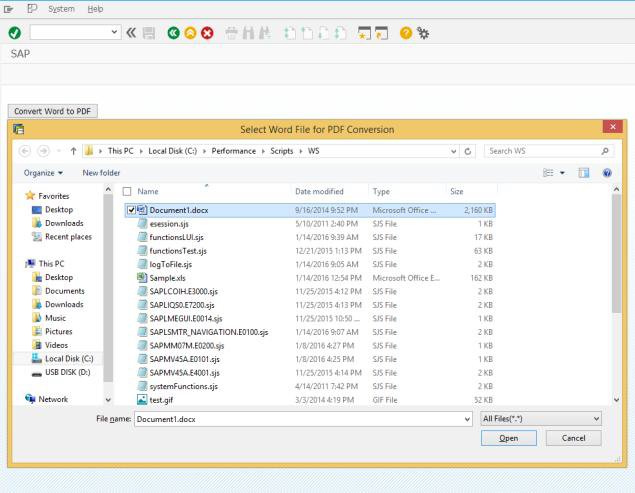Click the New folder button
The width and height of the screenshot is (635, 493).
(101, 173)
